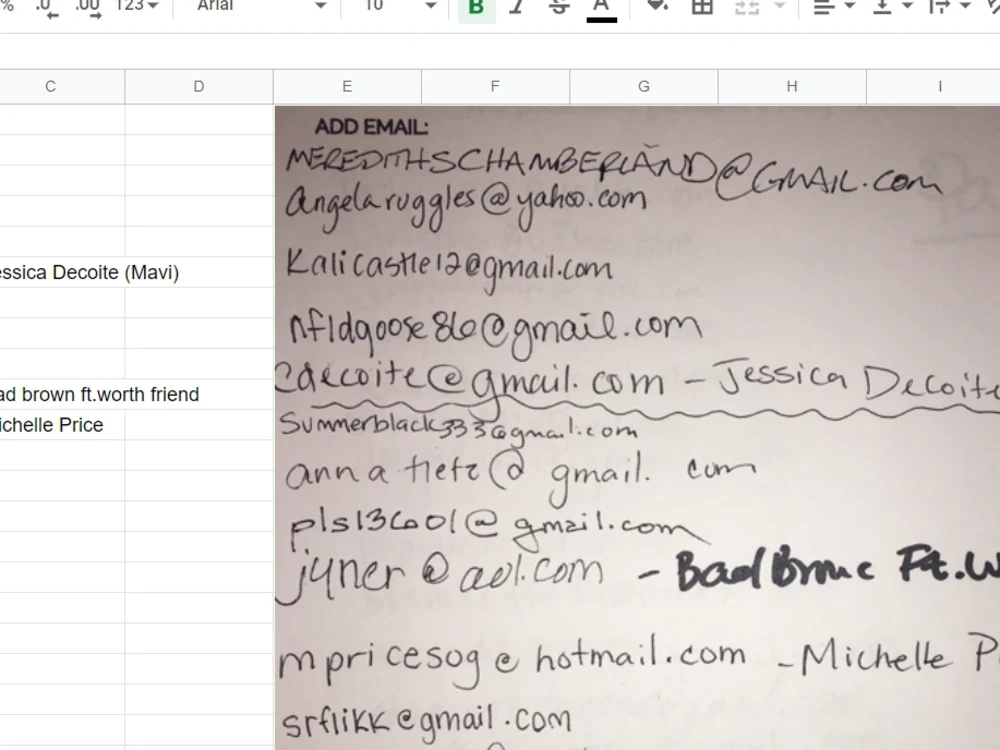Select column E by its header
This screenshot has height=750, width=1000.
point(346,86)
